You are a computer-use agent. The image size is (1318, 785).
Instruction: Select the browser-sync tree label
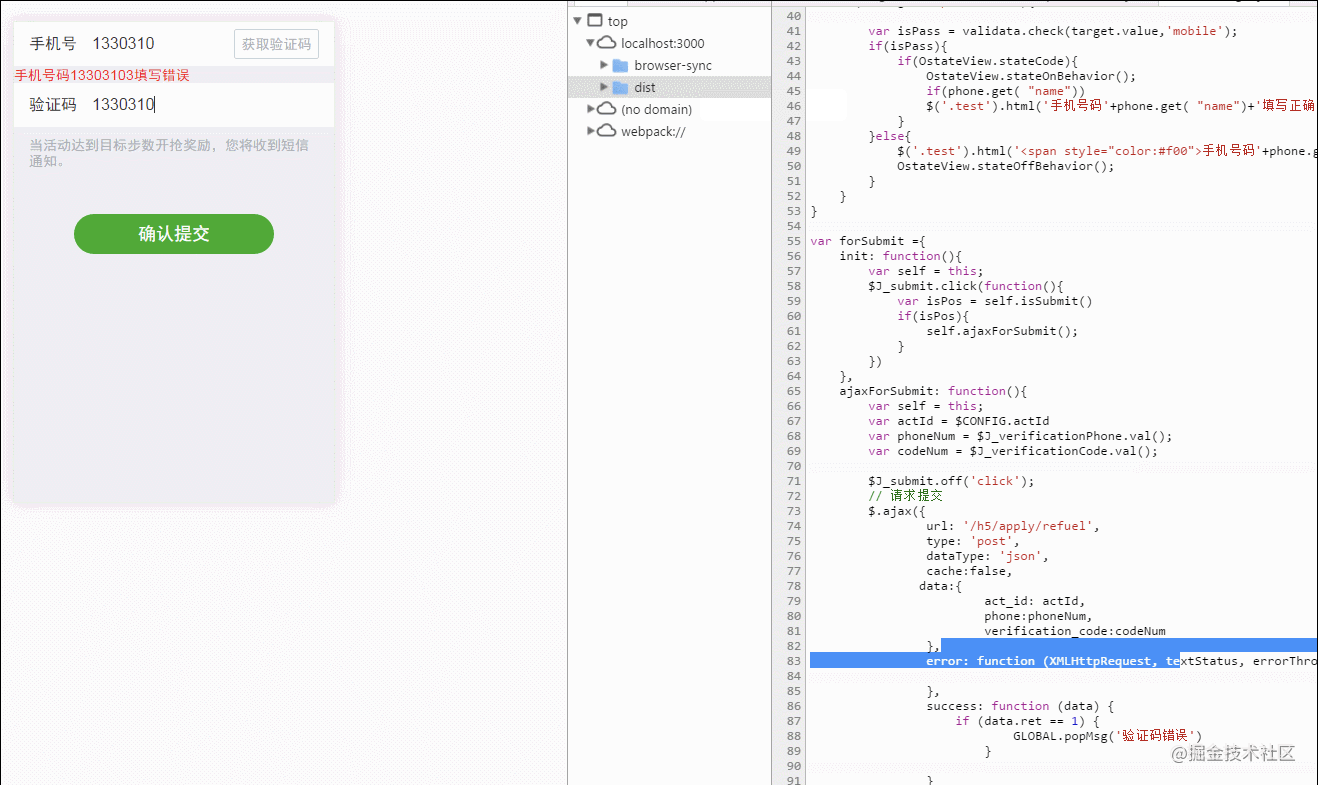click(673, 65)
